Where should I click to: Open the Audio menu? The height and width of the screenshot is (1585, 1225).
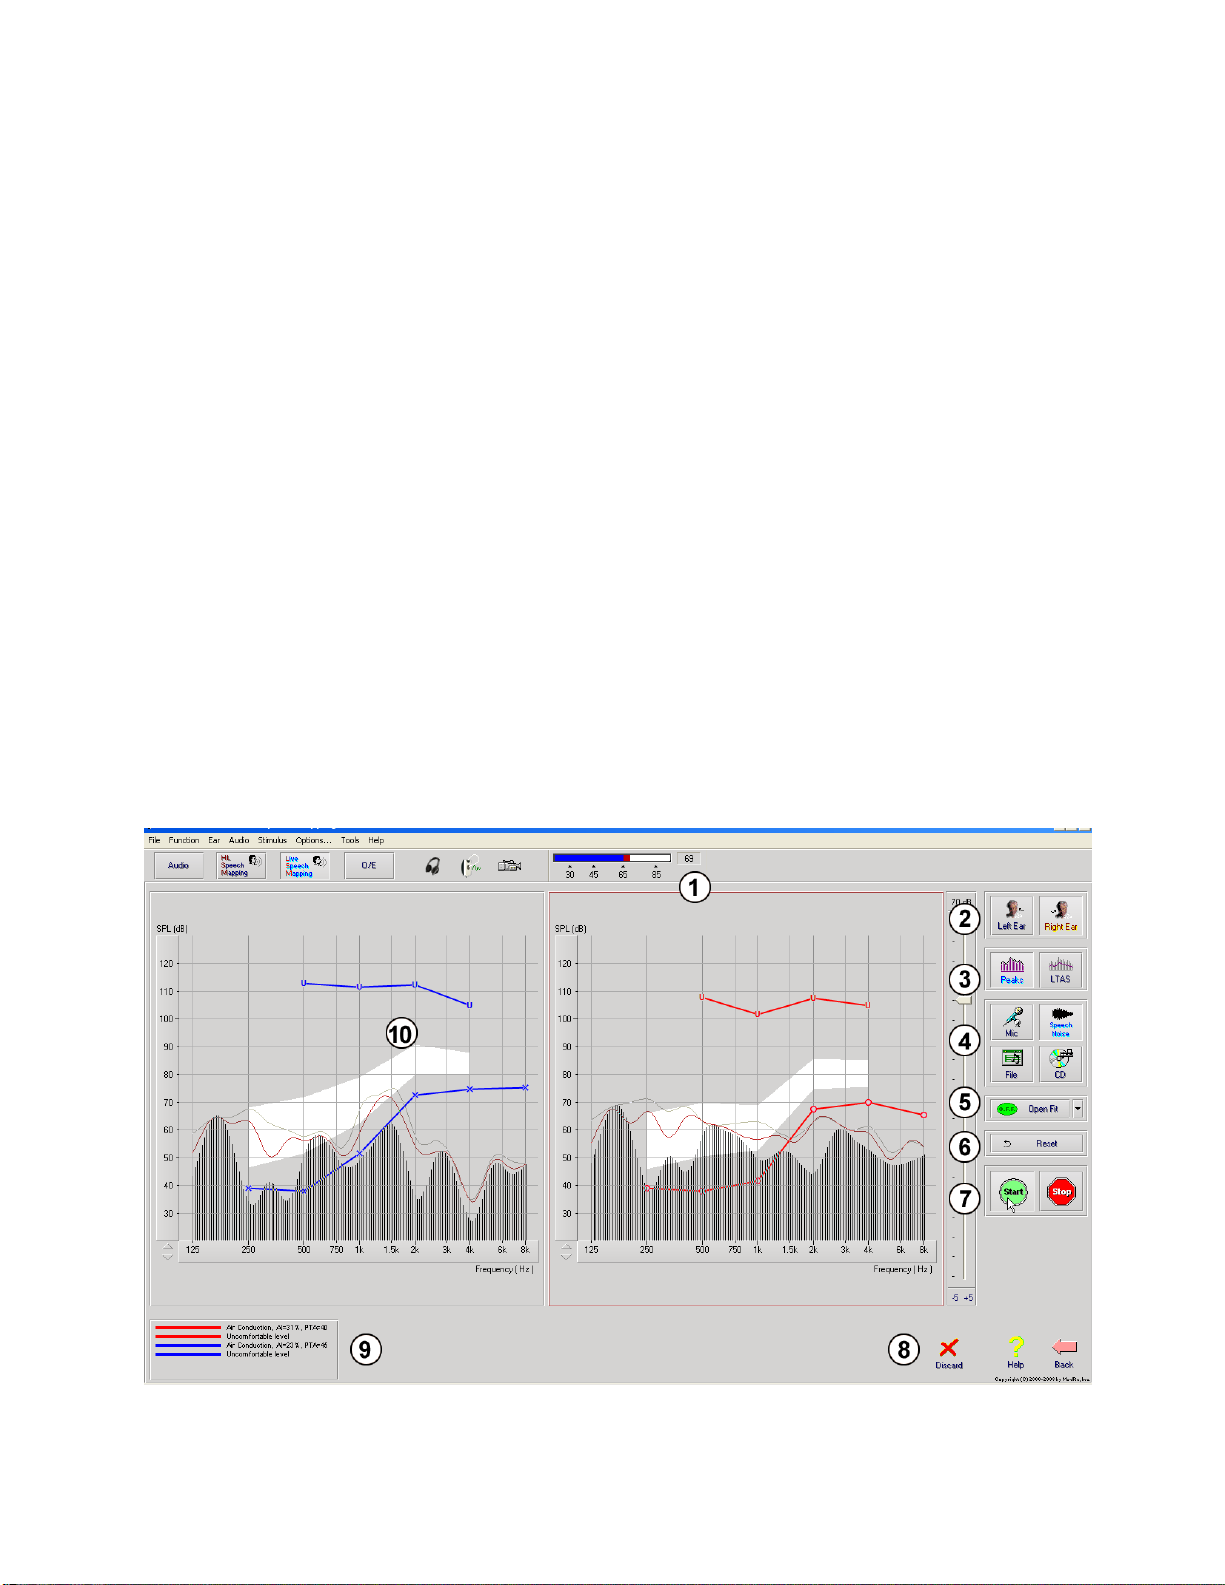coord(239,840)
